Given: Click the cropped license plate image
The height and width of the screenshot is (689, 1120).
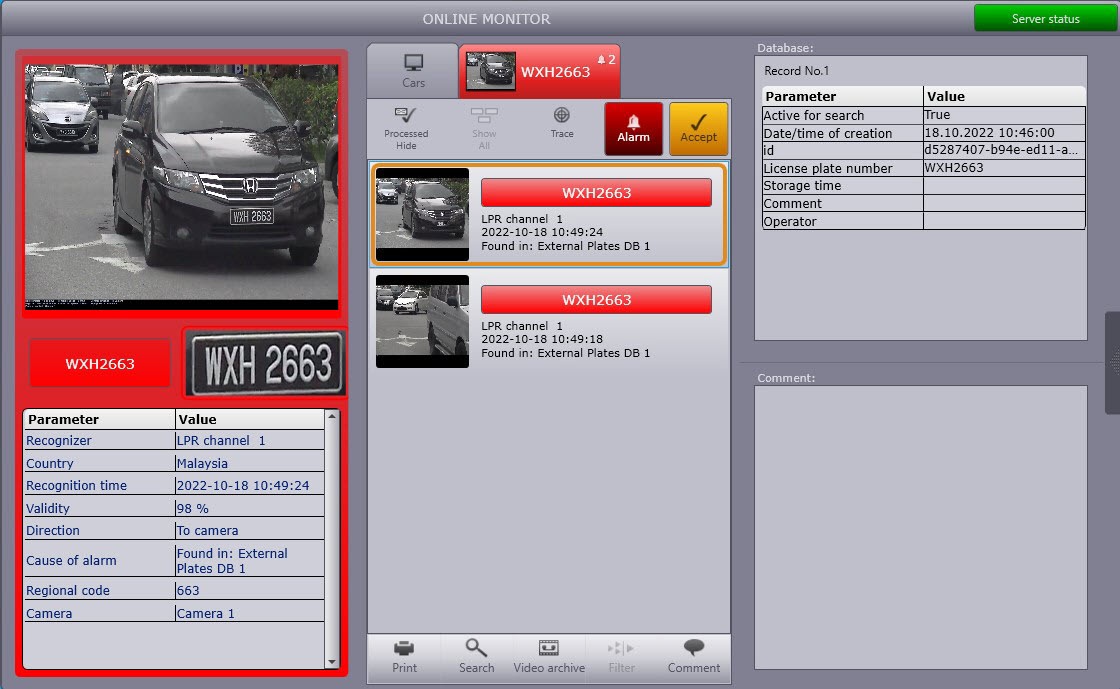Looking at the screenshot, I should coord(266,363).
